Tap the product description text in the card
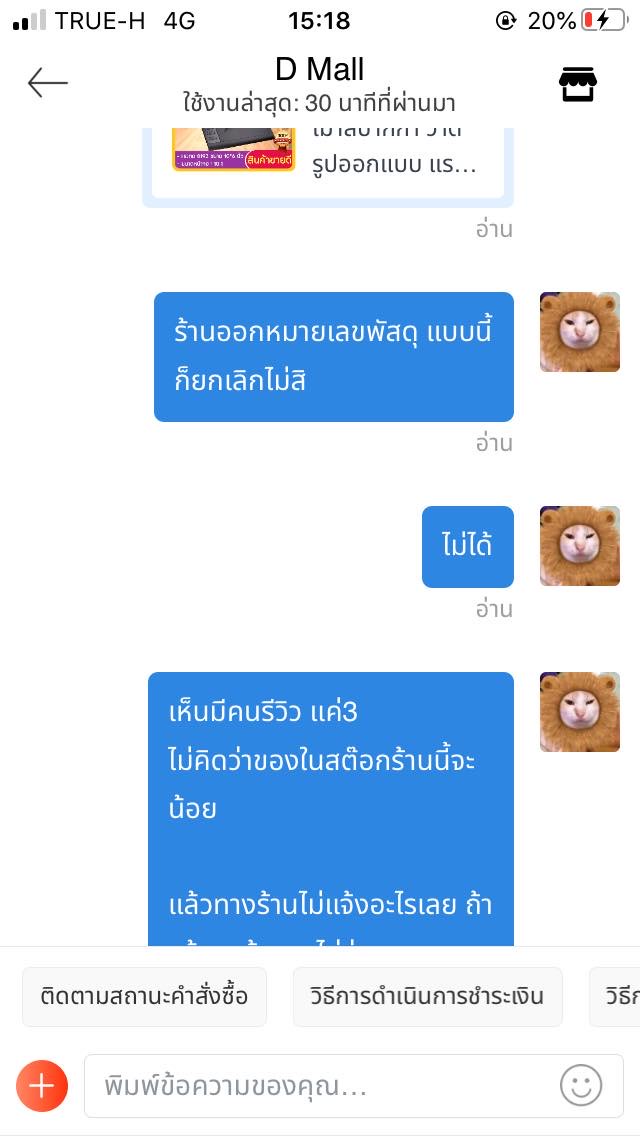640x1136 pixels. point(395,152)
